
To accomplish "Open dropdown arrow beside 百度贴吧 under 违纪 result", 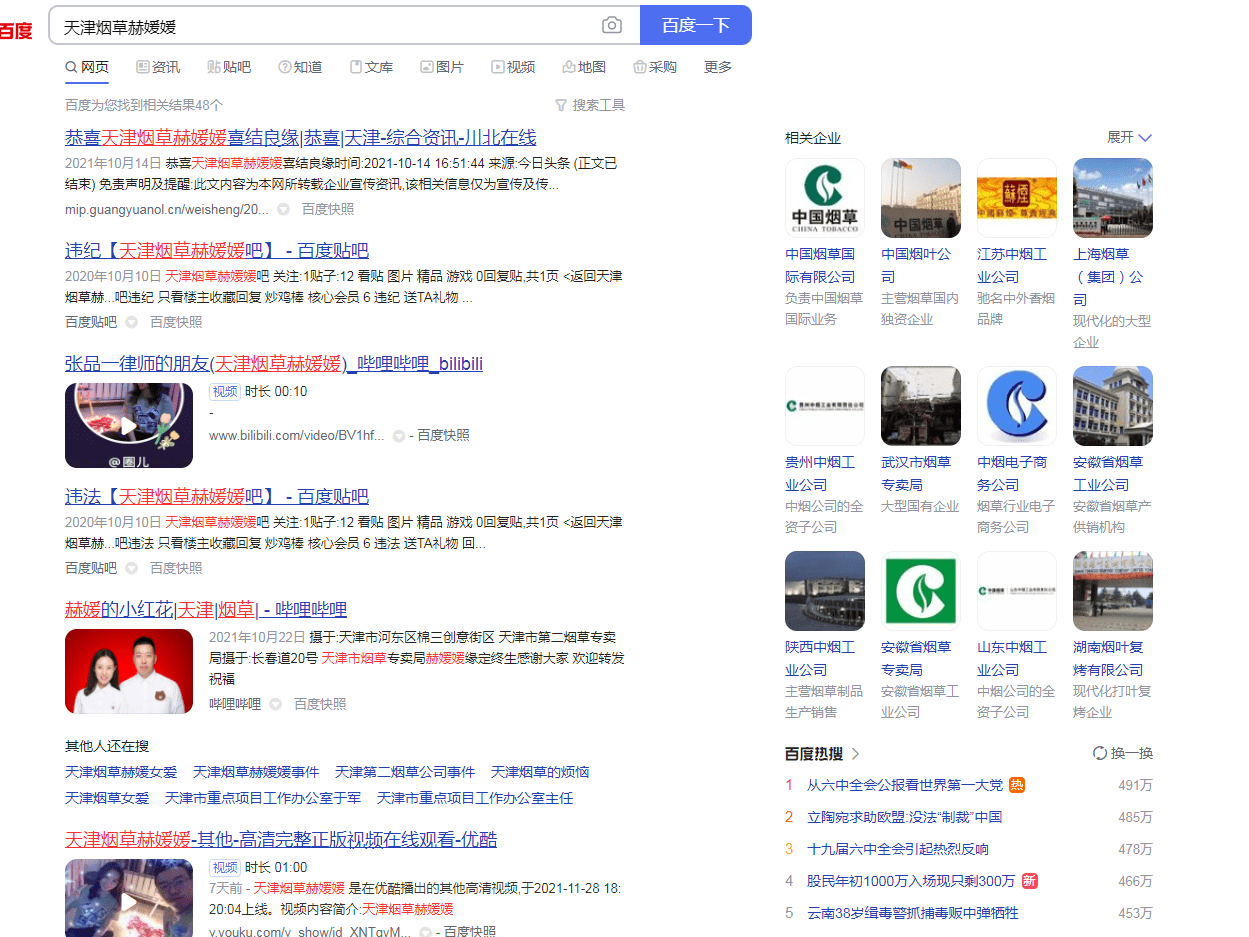I will pyautogui.click(x=131, y=323).
